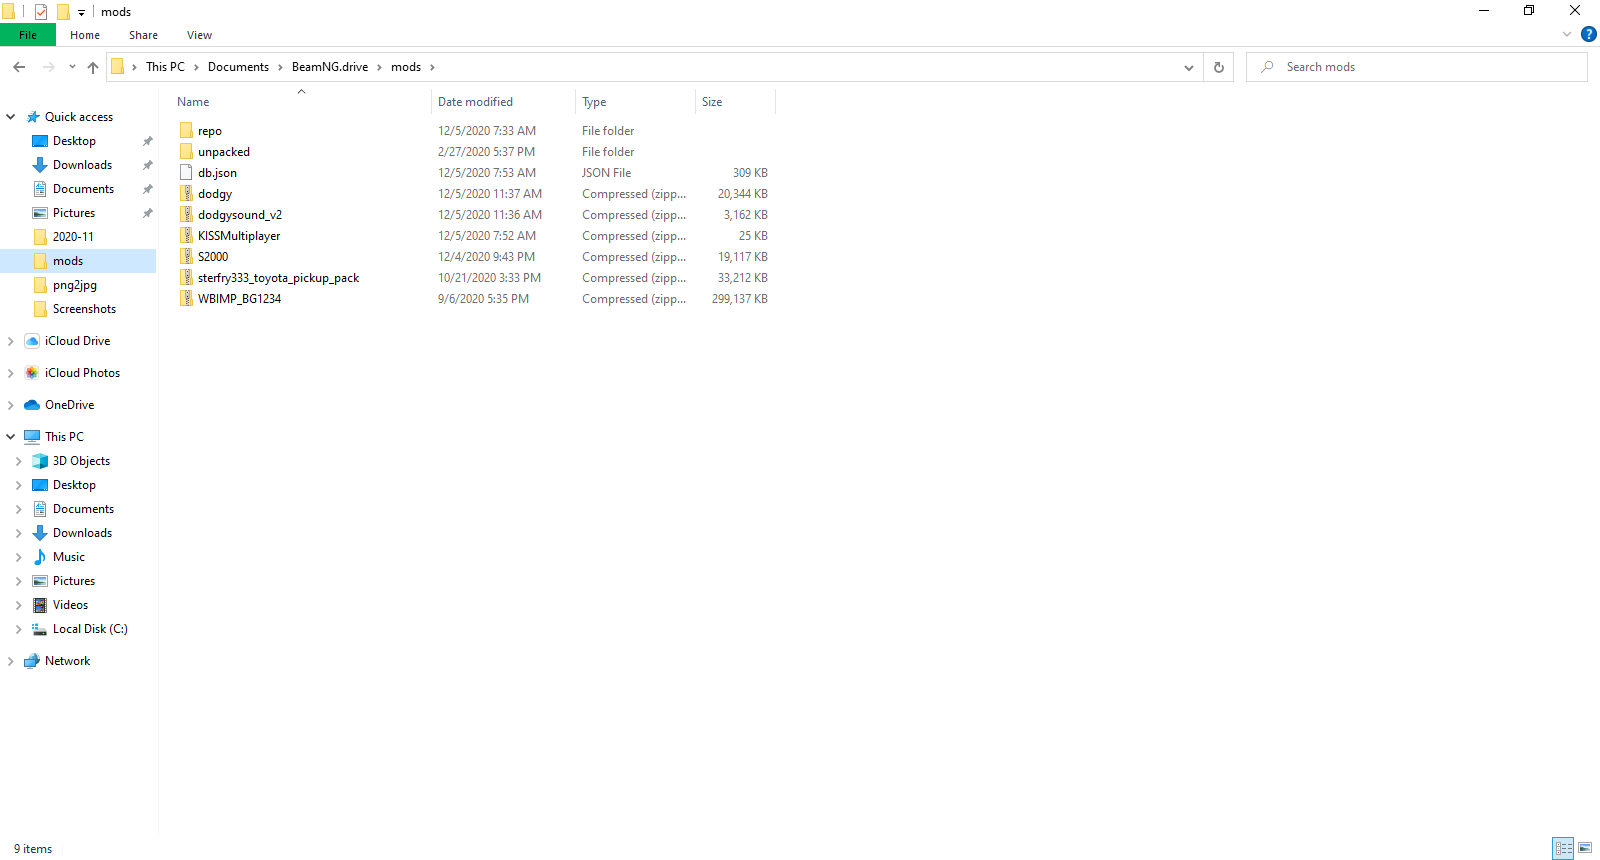Switch to the Home ribbon tab
Image resolution: width=1600 pixels, height=860 pixels.
(x=85, y=35)
